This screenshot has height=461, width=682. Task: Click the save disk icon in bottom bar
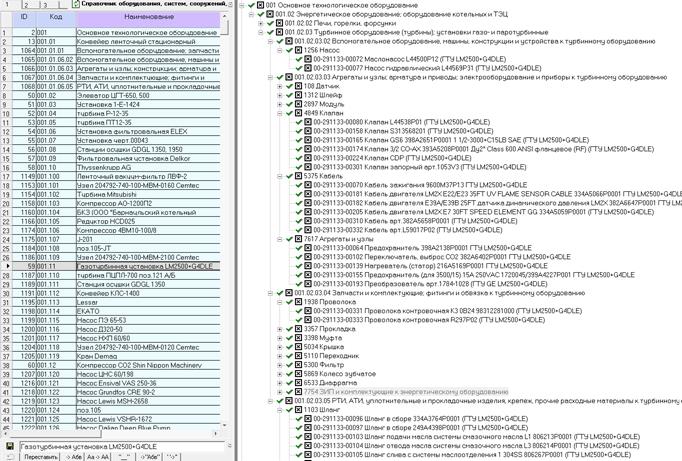click(x=10, y=445)
